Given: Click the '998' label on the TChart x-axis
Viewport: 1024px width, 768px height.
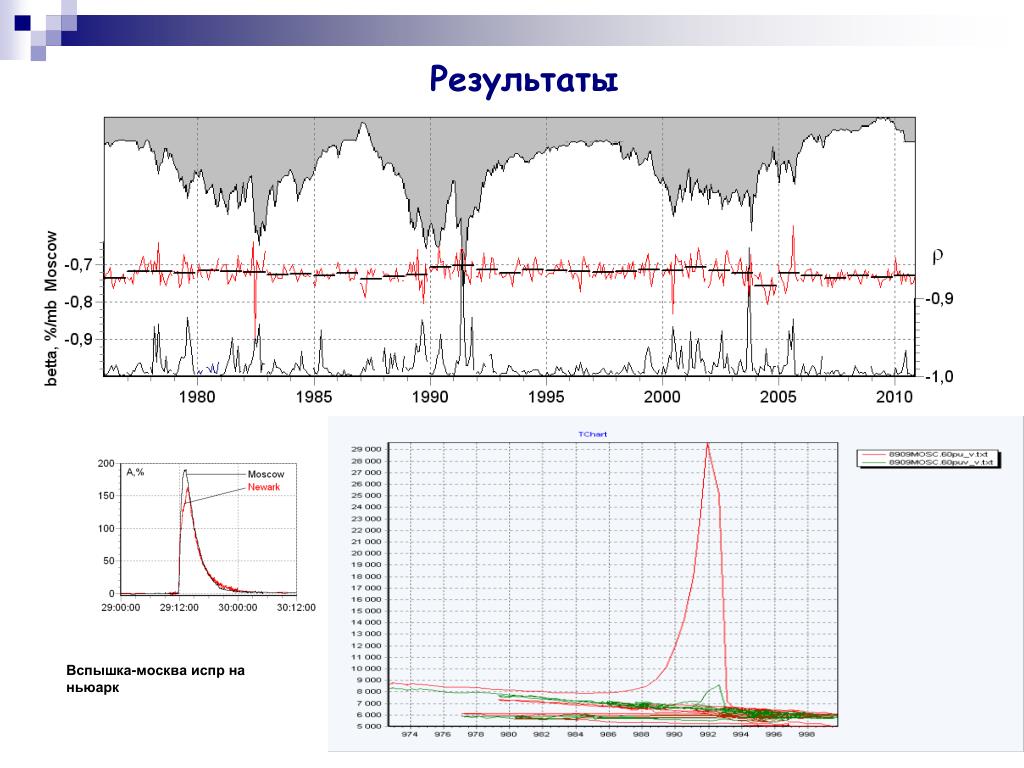Looking at the screenshot, I should tap(807, 735).
